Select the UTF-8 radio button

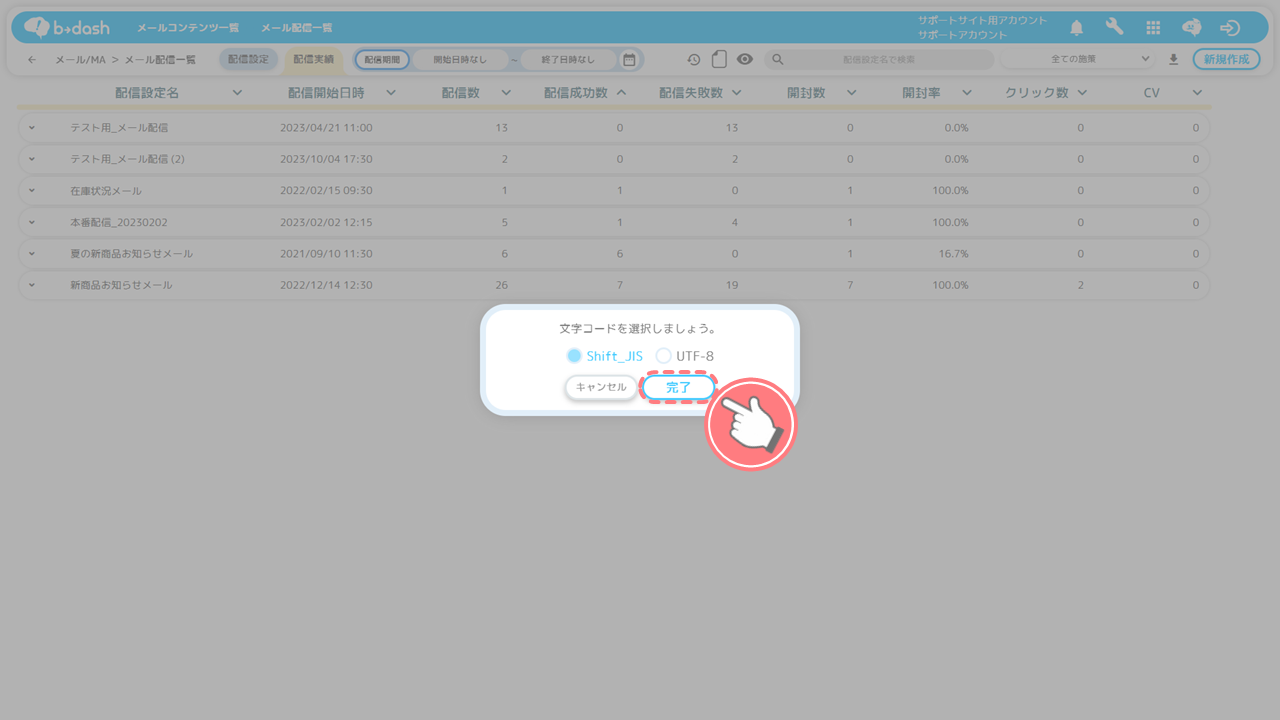tap(663, 356)
